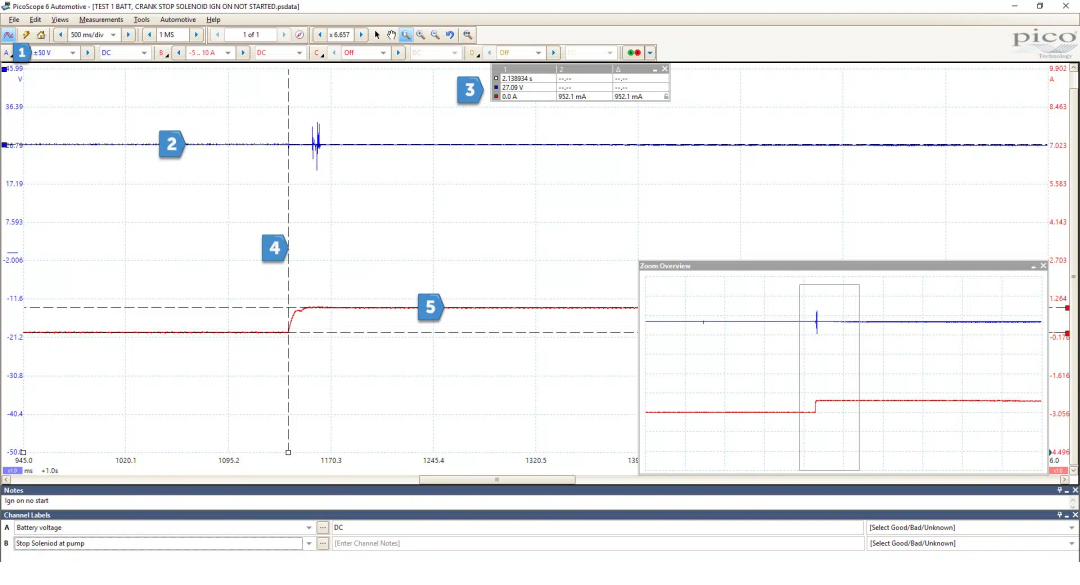The width and height of the screenshot is (1080, 585).
Task: Click the horizontal scrollbar thumb under the graph
Action: coord(497,480)
